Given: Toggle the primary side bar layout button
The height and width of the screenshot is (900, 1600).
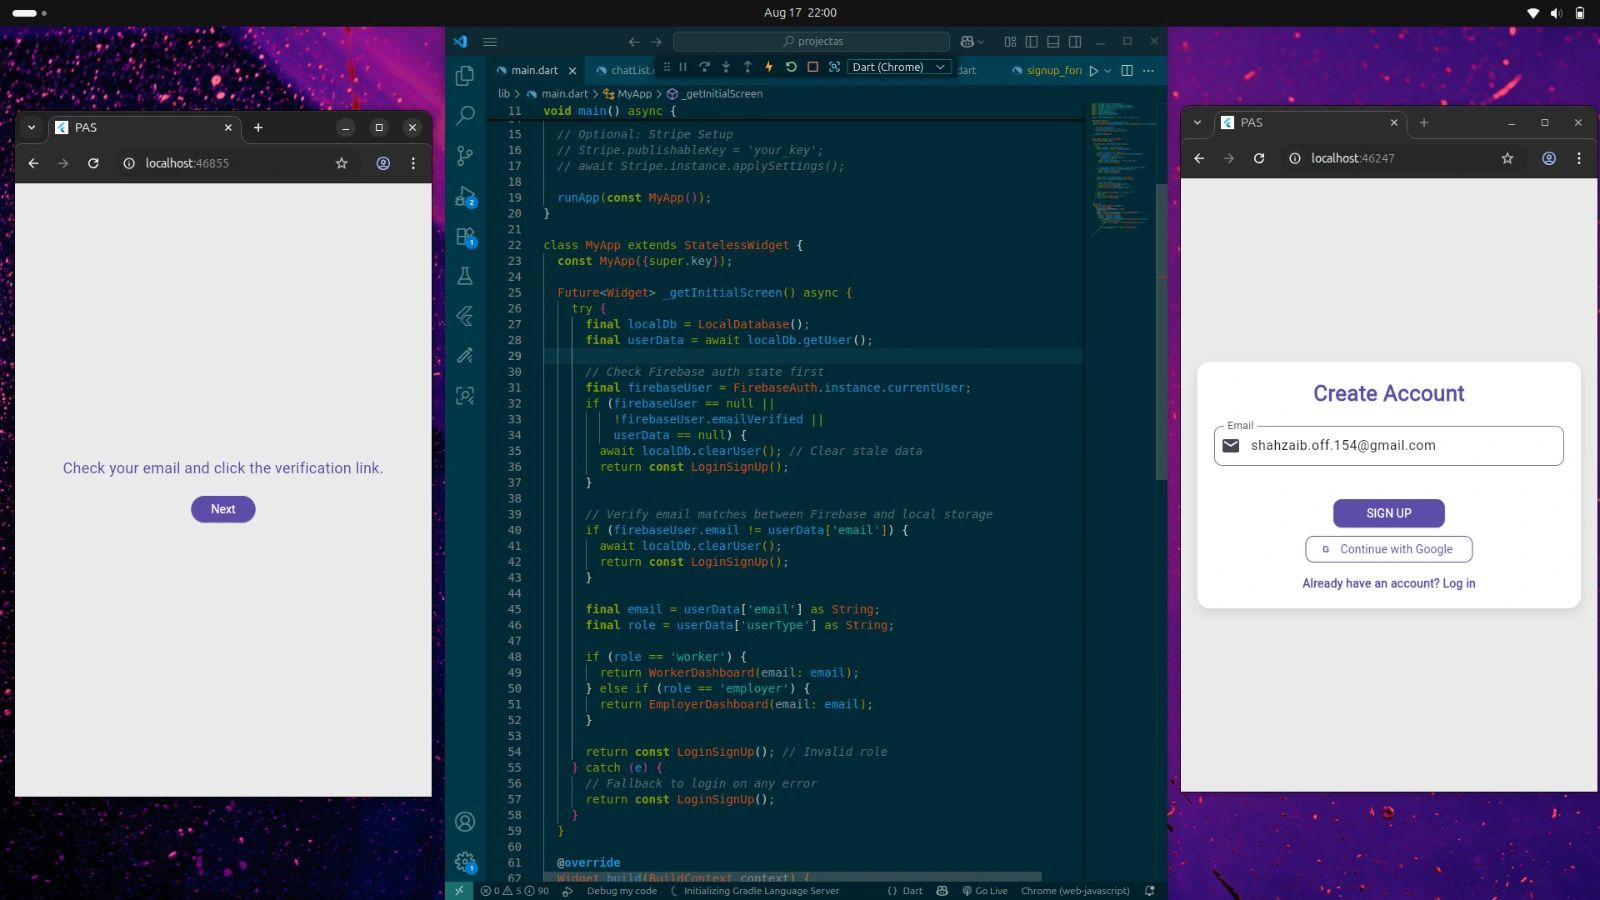Looking at the screenshot, I should point(1031,42).
